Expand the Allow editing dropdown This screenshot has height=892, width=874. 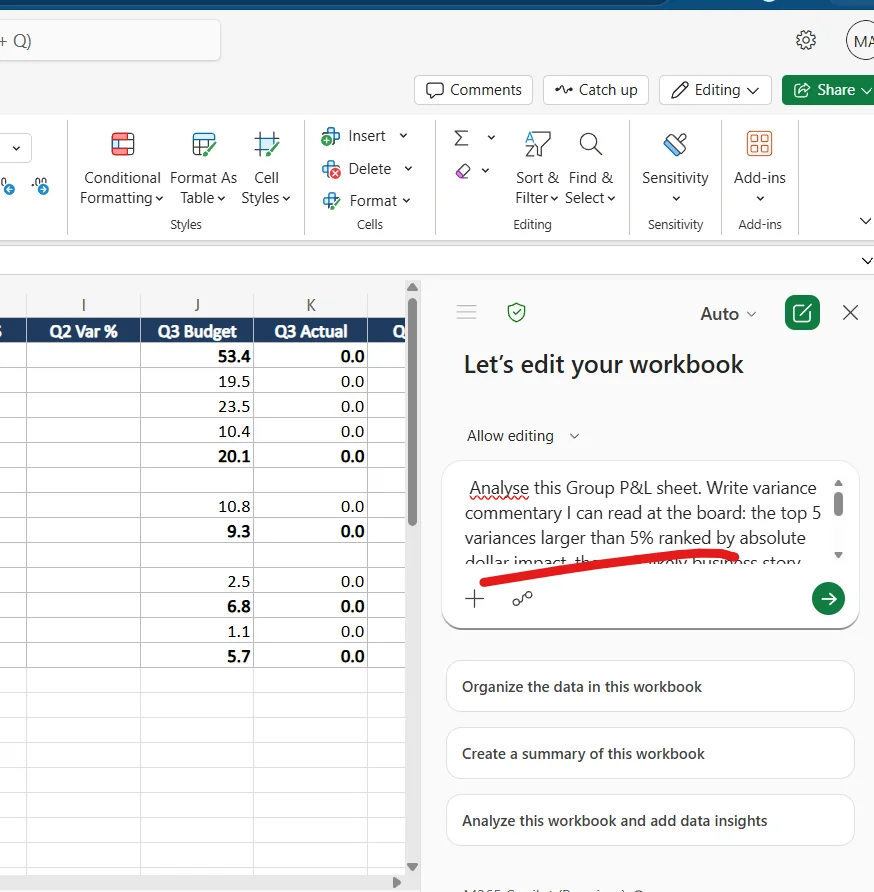(523, 436)
